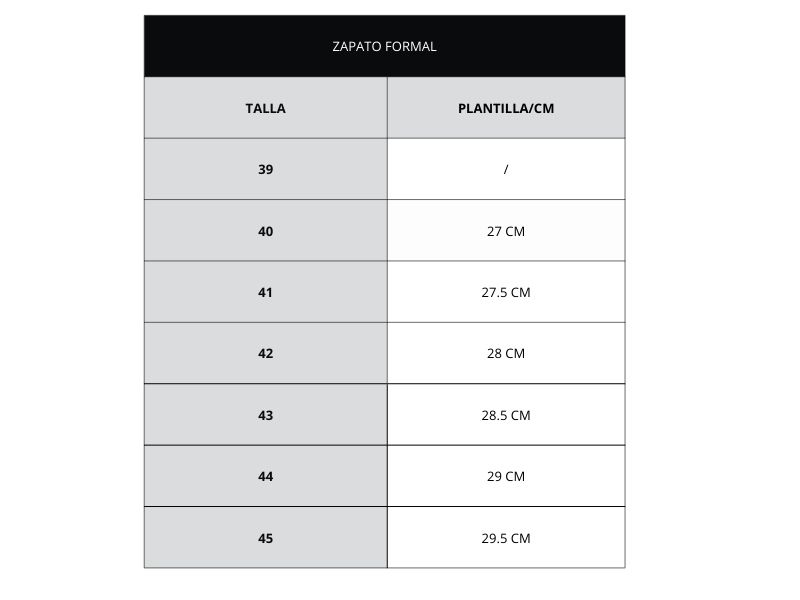Image resolution: width=800 pixels, height=600 pixels.
Task: Select the size 40 cell
Action: tap(265, 231)
